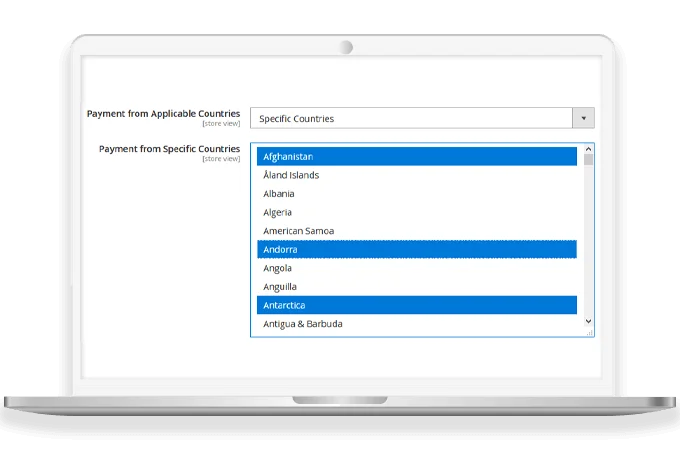Click the country list scrollbar thumb
680x450 pixels.
[588, 159]
